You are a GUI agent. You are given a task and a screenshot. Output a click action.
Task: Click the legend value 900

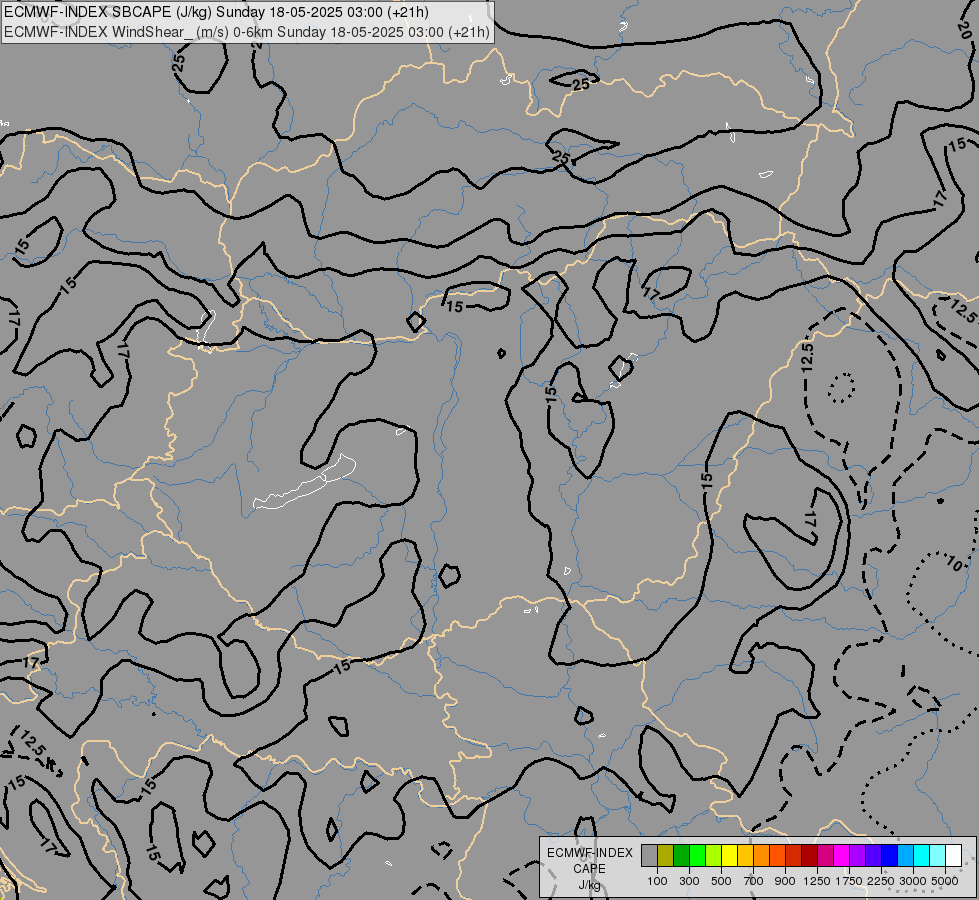(785, 881)
